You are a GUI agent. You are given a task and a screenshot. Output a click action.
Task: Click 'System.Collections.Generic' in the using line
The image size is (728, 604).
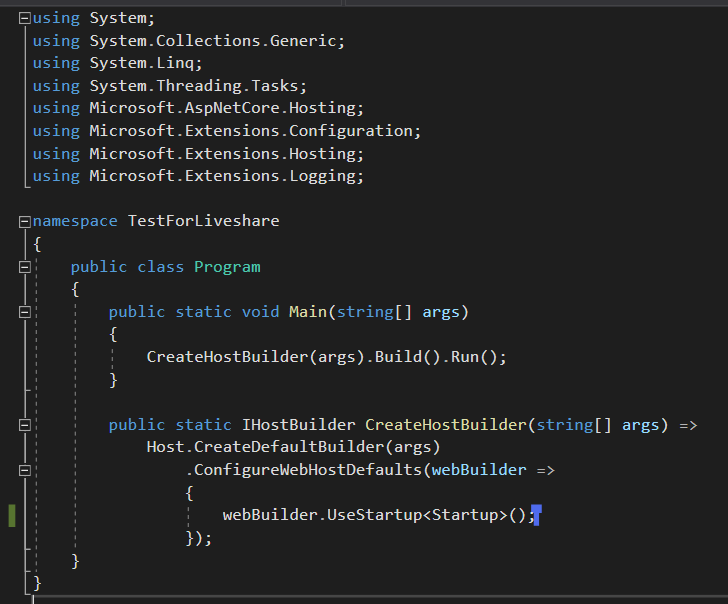point(213,41)
